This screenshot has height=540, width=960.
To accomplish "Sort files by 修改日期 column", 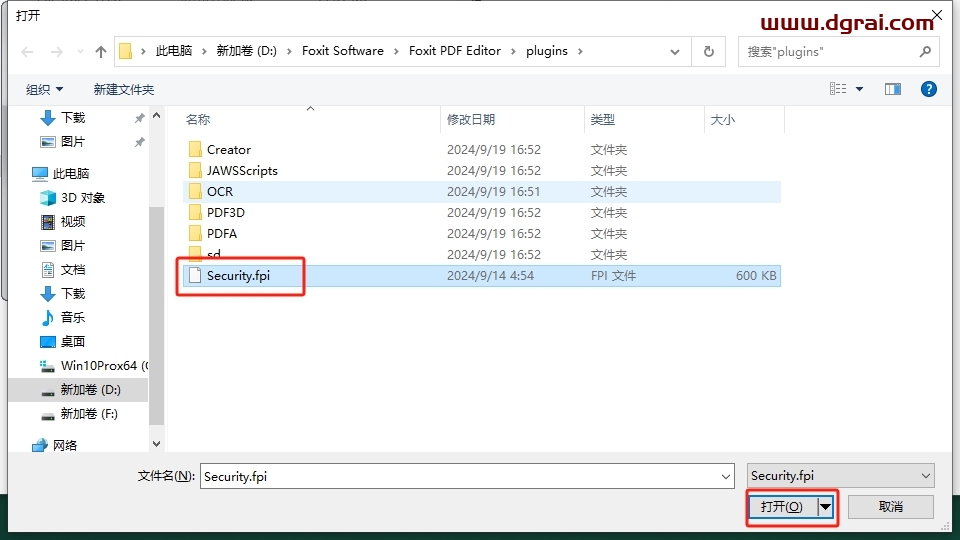I will pyautogui.click(x=471, y=119).
